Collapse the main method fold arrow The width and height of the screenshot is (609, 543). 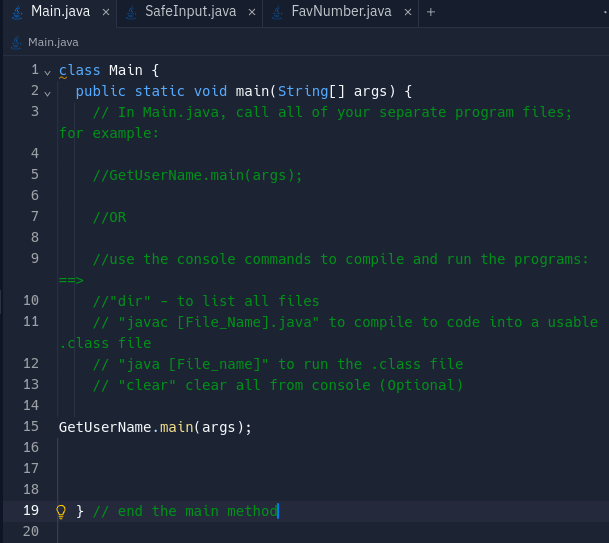pos(47,94)
